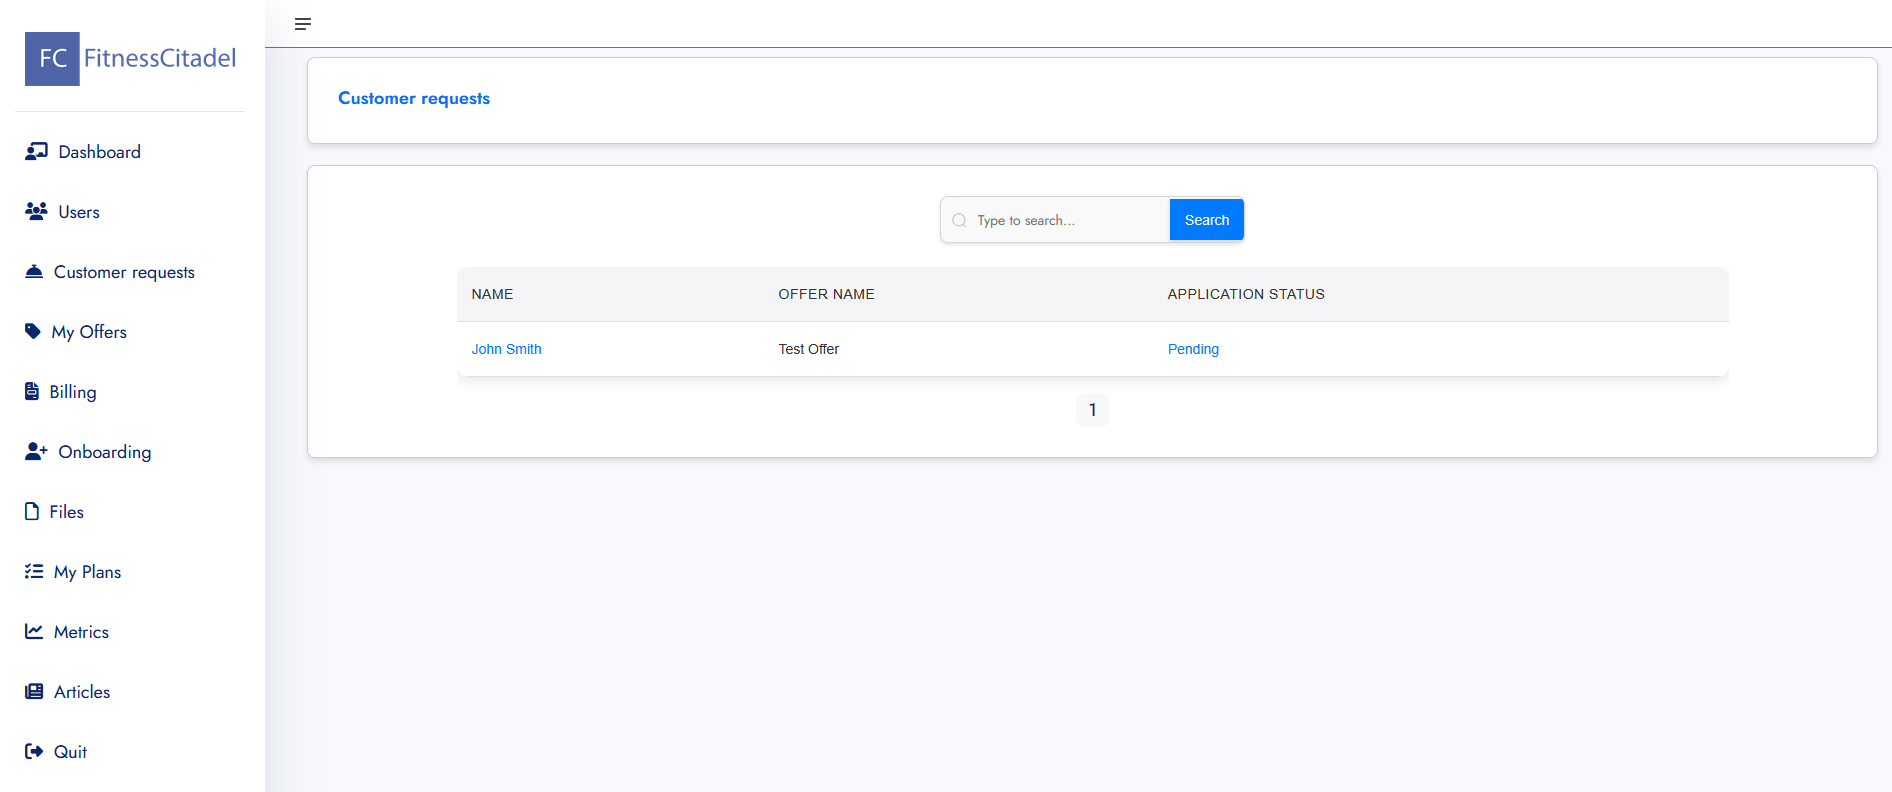
Task: Toggle the sidebar hamburger menu
Action: click(x=303, y=24)
